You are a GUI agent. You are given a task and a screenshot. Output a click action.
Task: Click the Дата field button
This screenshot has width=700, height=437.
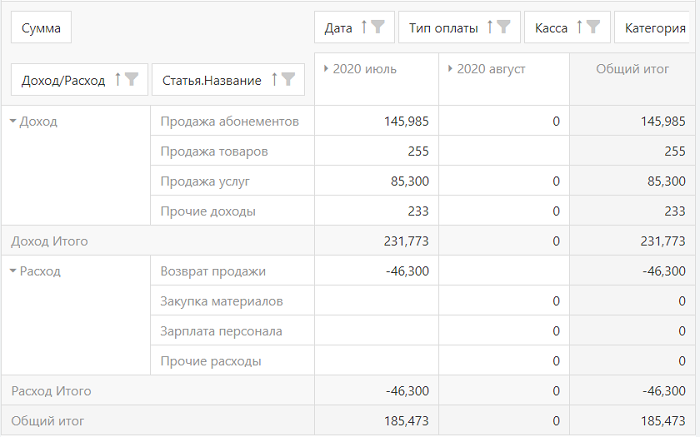(x=354, y=28)
